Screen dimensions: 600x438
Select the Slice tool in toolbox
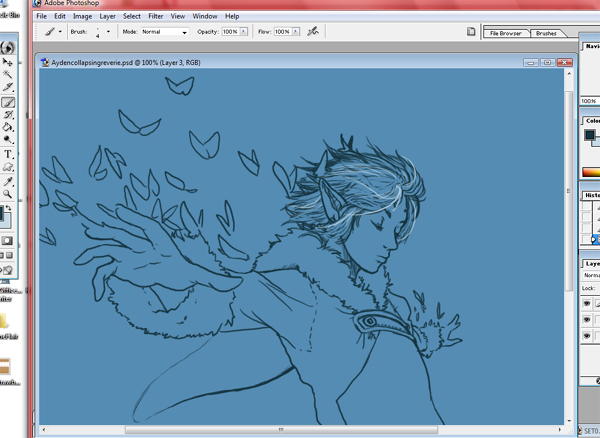click(8, 88)
